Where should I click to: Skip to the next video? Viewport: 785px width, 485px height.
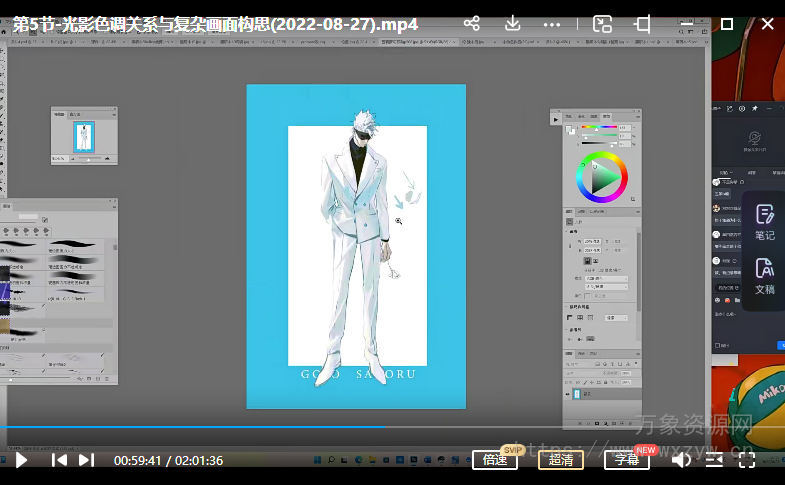click(87, 460)
